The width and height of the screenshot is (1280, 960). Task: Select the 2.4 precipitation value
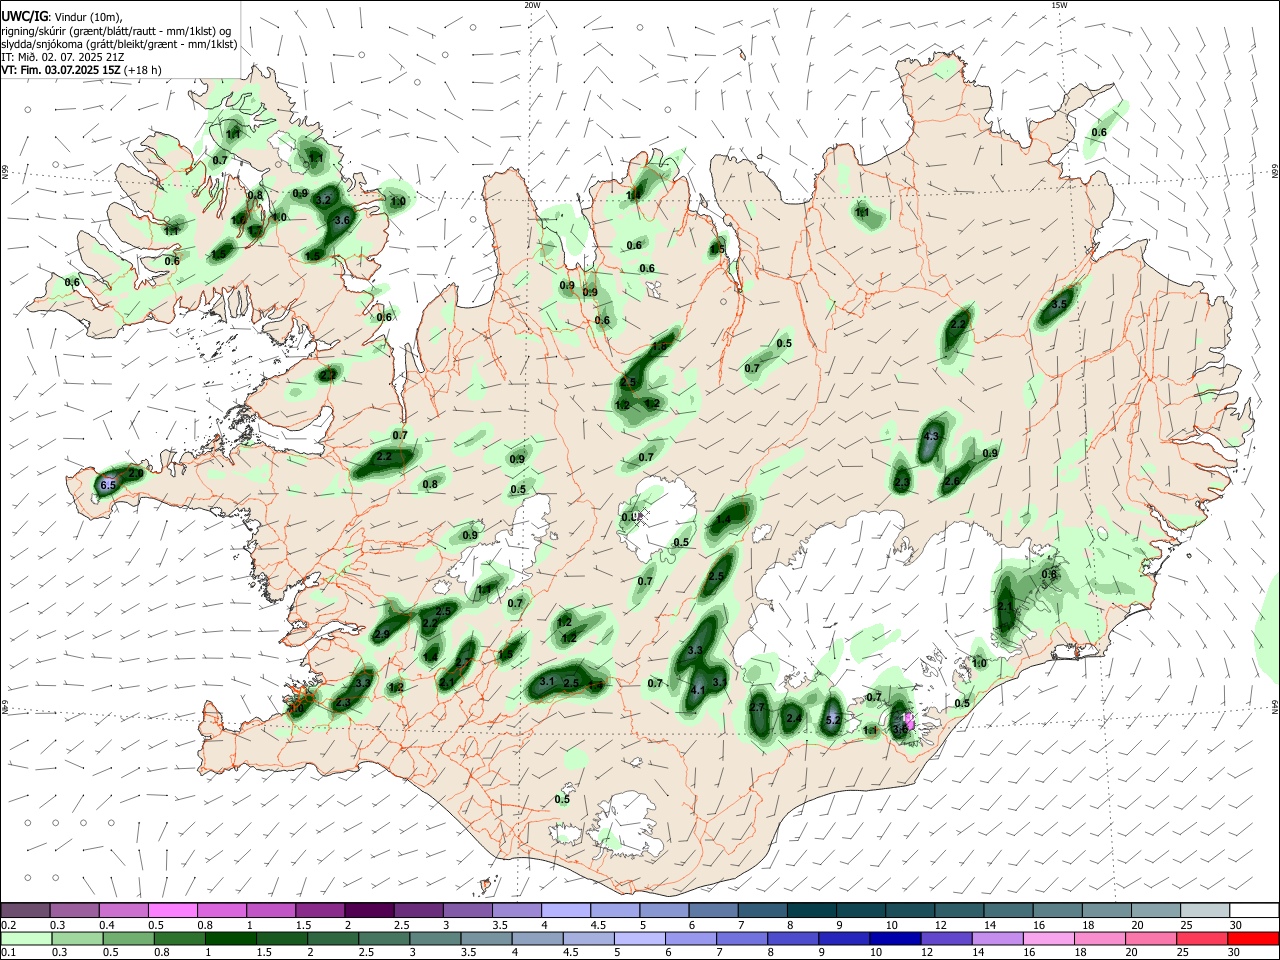(794, 718)
